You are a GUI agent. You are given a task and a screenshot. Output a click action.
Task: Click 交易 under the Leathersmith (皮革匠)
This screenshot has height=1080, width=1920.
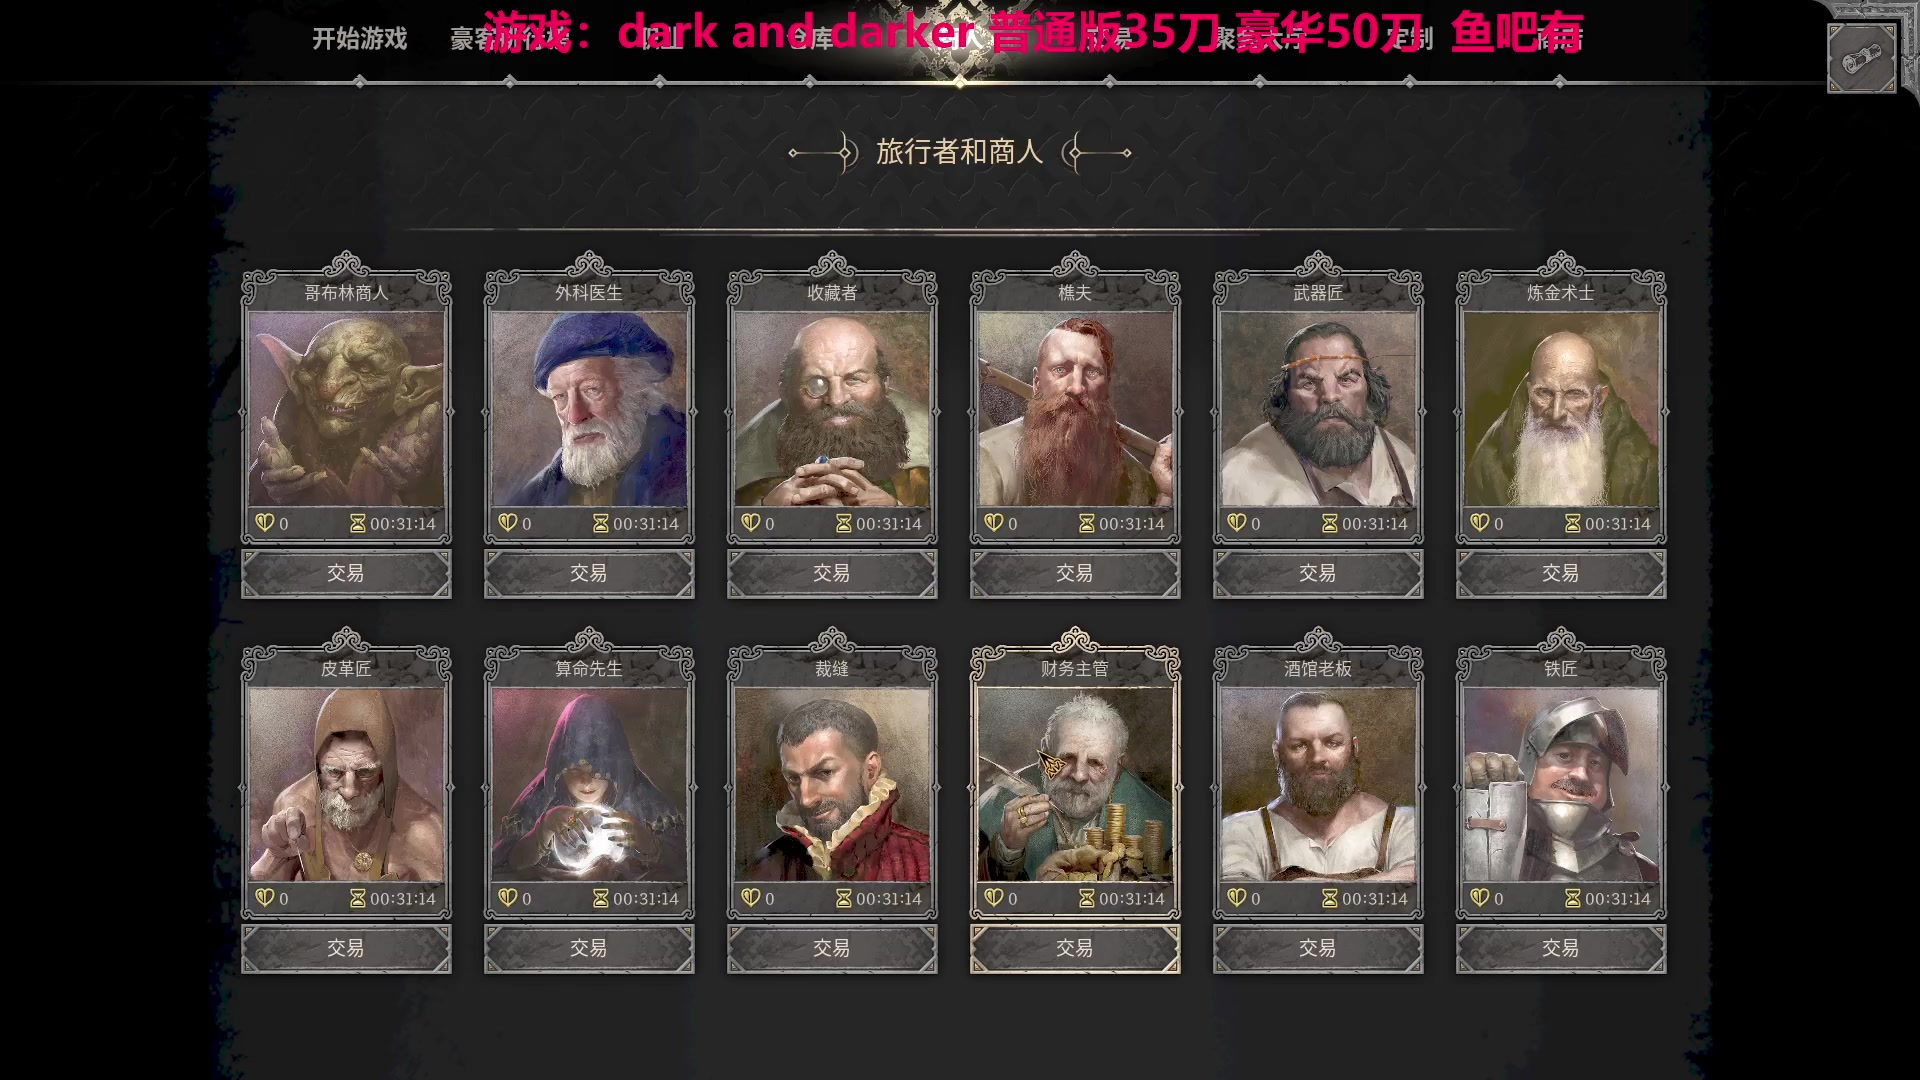point(346,948)
